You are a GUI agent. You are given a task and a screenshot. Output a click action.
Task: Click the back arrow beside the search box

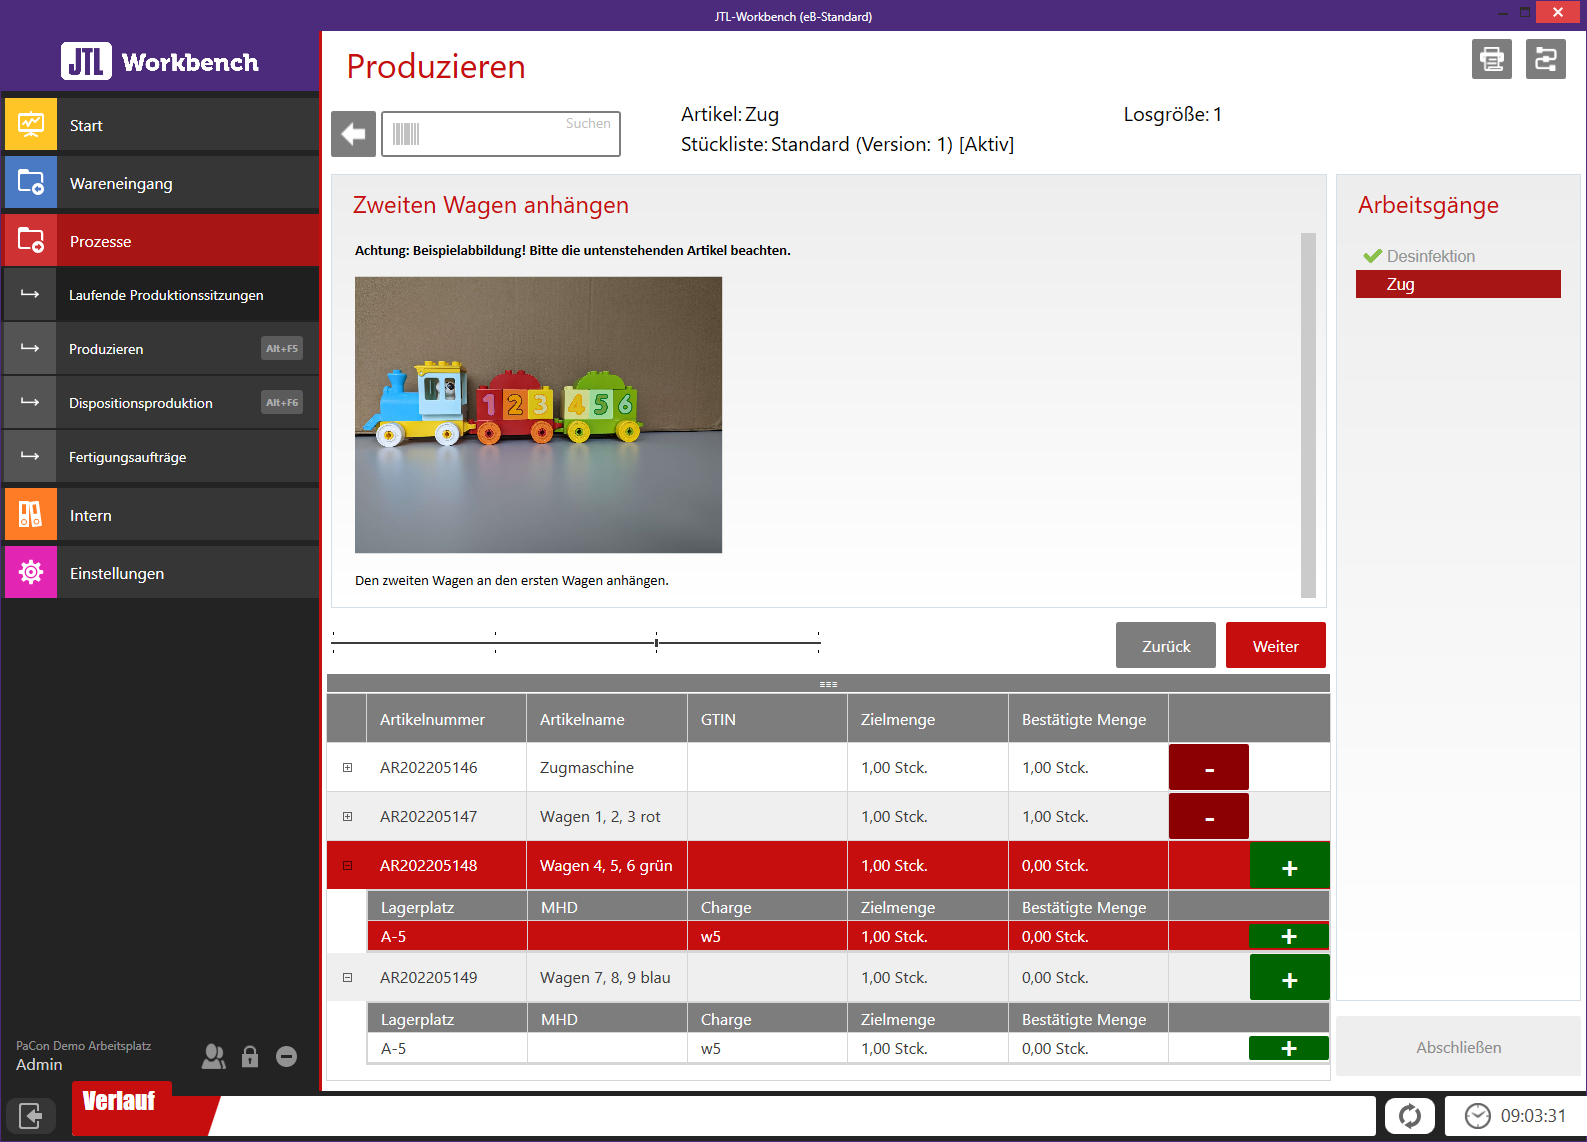tap(353, 134)
